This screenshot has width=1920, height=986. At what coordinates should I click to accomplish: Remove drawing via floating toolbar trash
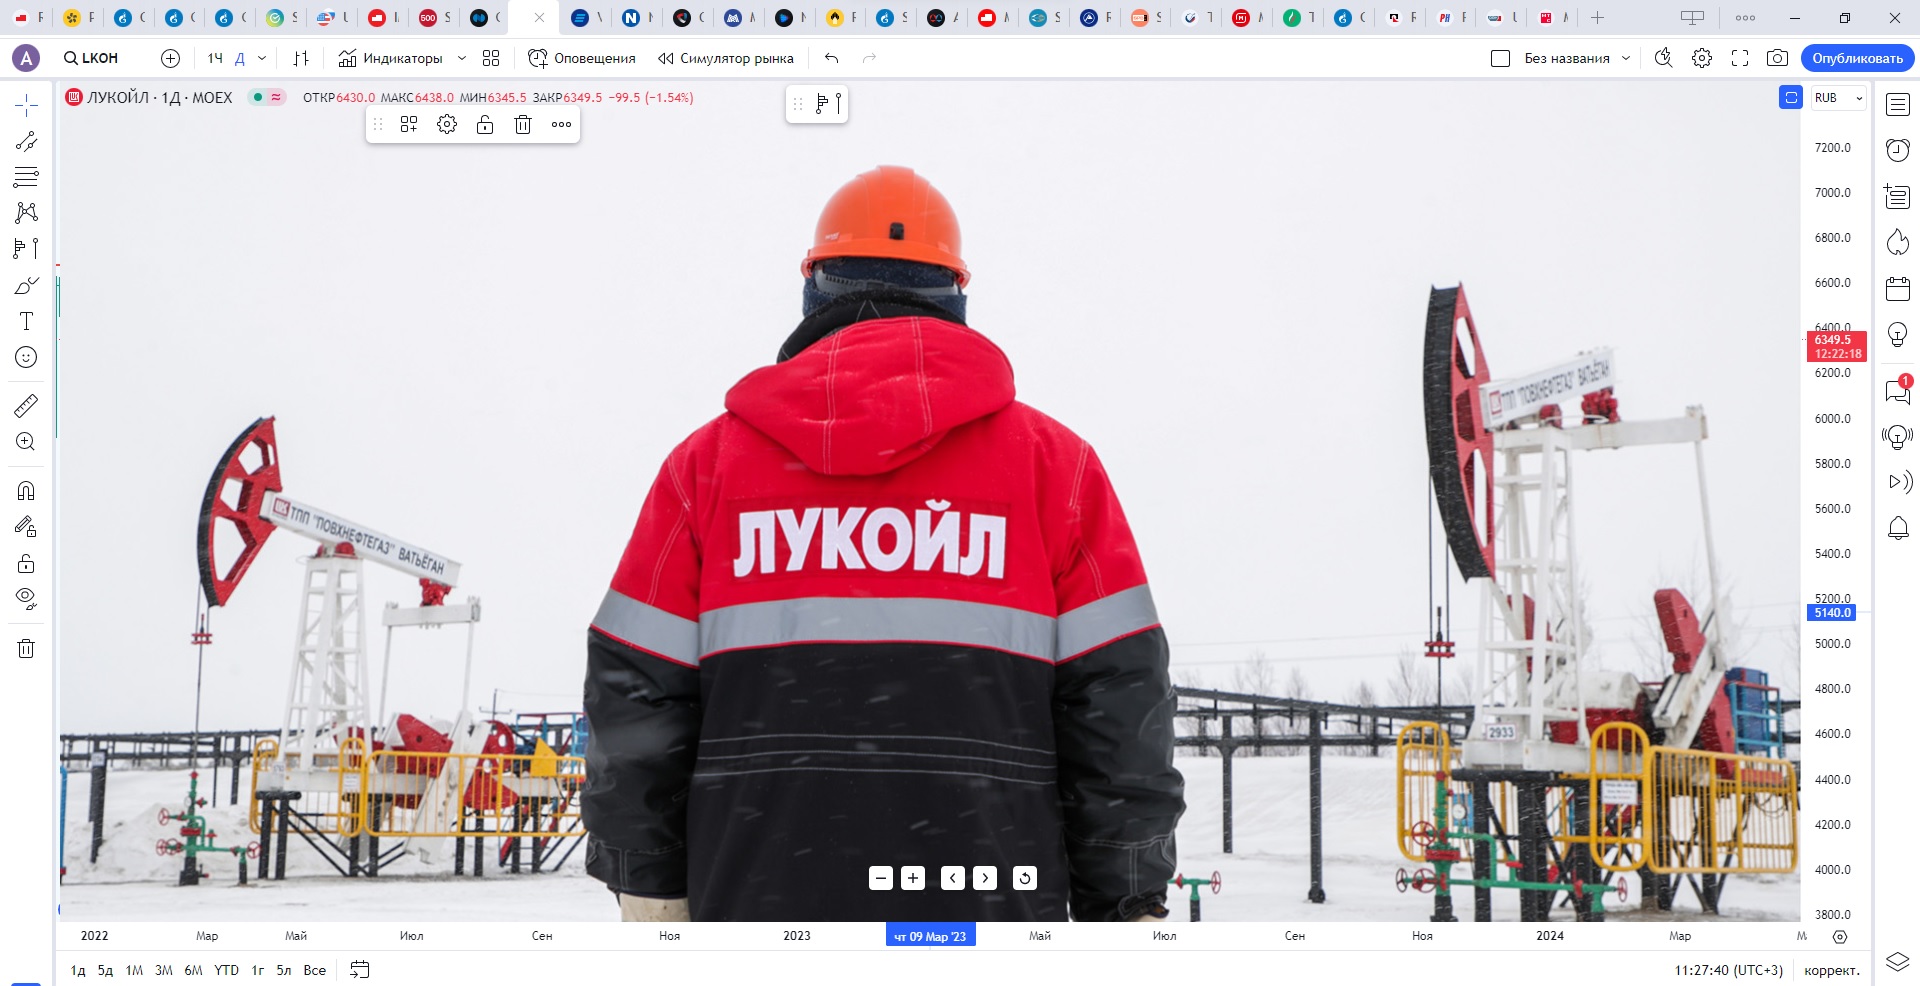click(523, 125)
